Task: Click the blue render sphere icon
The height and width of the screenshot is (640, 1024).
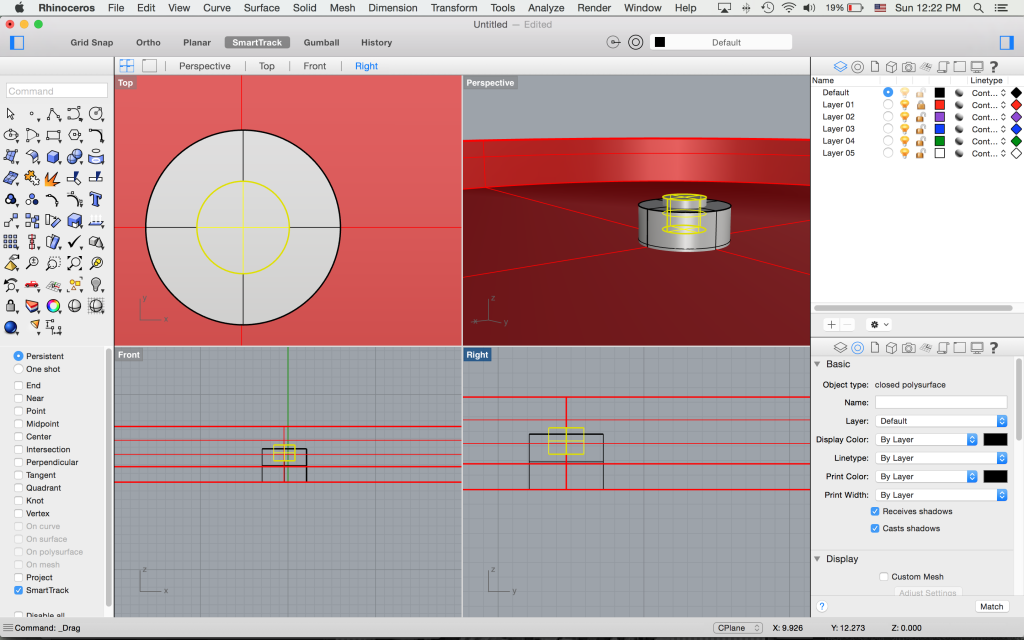Action: click(10, 327)
